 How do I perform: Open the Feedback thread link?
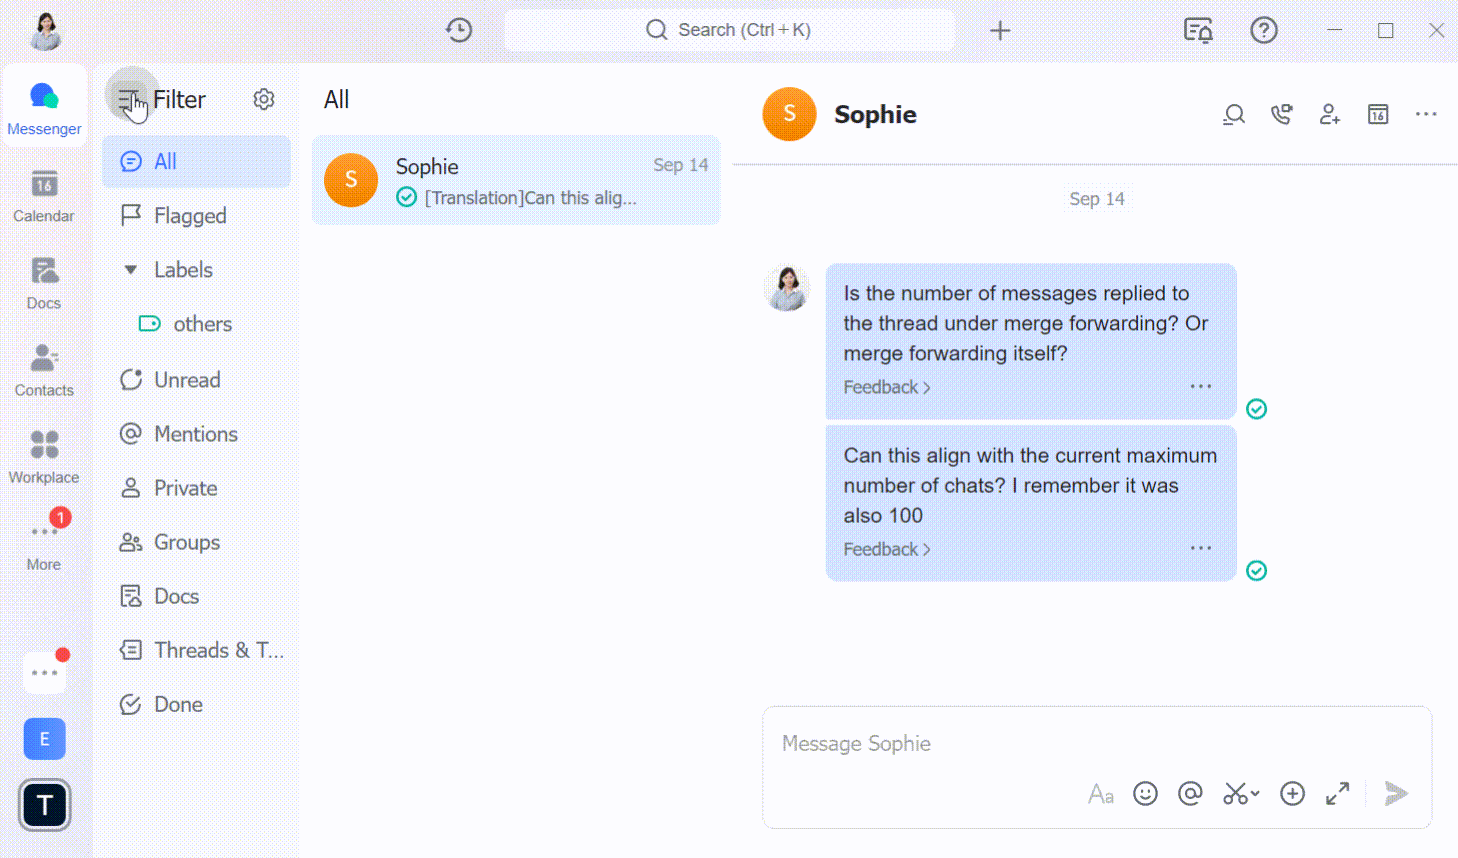(885, 387)
